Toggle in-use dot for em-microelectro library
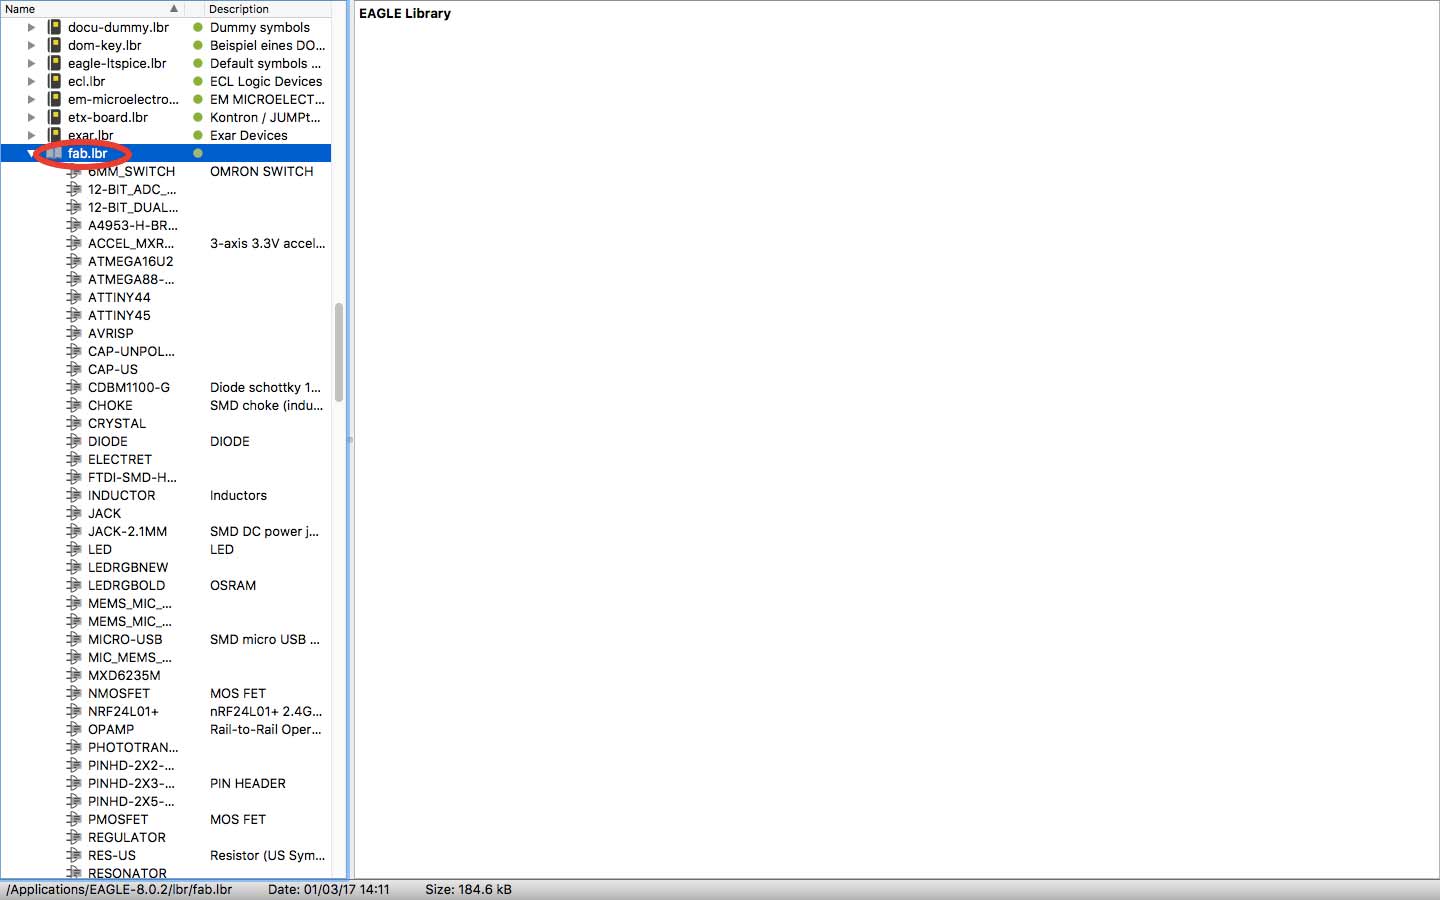 coord(198,100)
